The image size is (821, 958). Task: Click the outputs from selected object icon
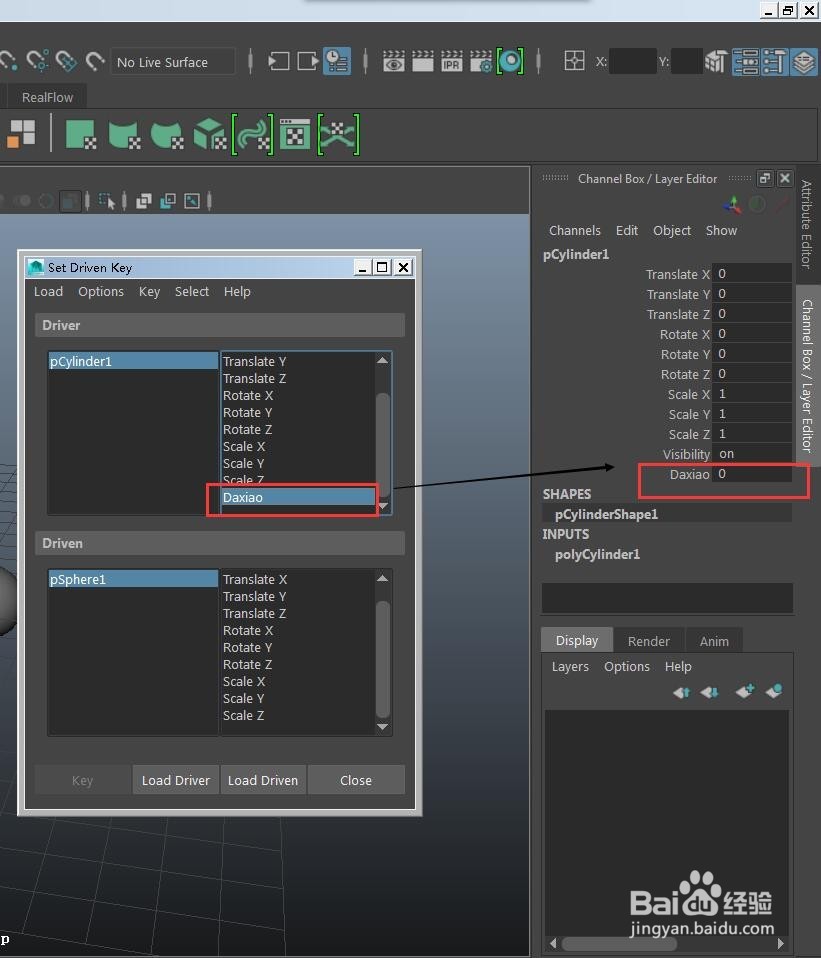coord(308,61)
